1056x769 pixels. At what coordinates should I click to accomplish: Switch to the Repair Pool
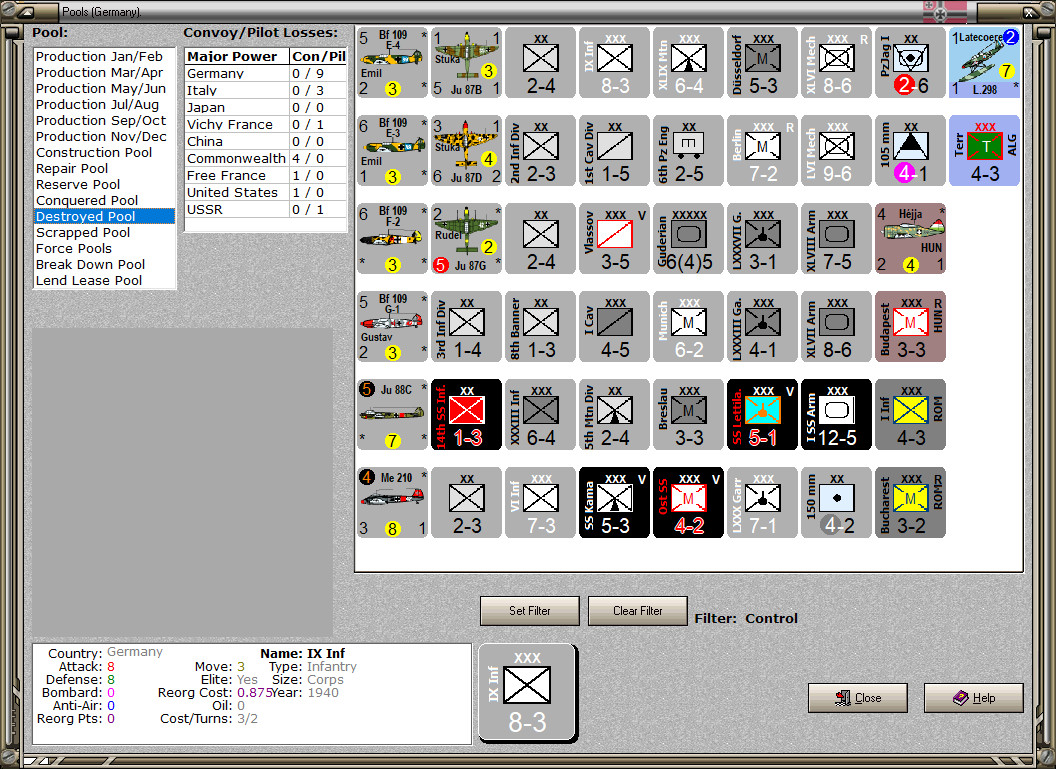click(x=104, y=168)
